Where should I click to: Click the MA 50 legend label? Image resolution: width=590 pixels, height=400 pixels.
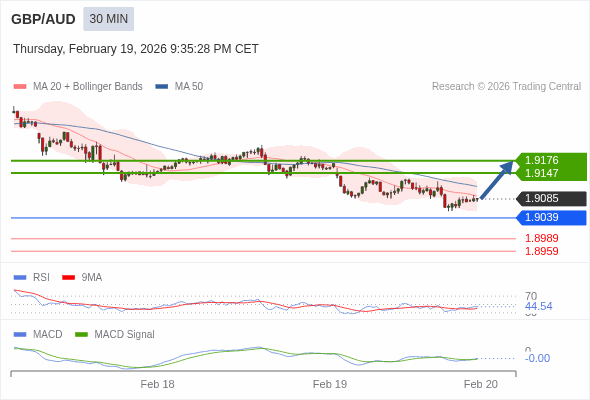(189, 87)
